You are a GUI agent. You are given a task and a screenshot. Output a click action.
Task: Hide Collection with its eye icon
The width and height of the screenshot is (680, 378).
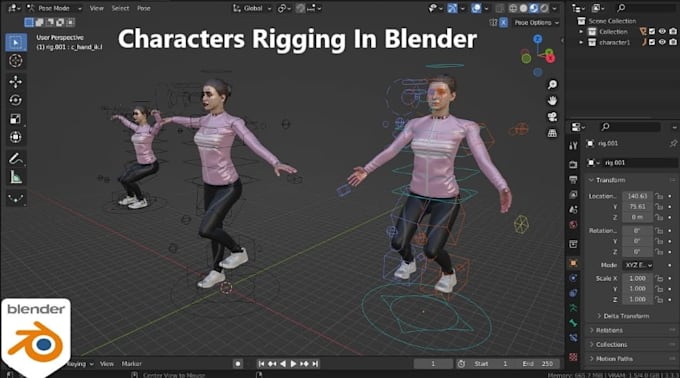[x=662, y=32]
